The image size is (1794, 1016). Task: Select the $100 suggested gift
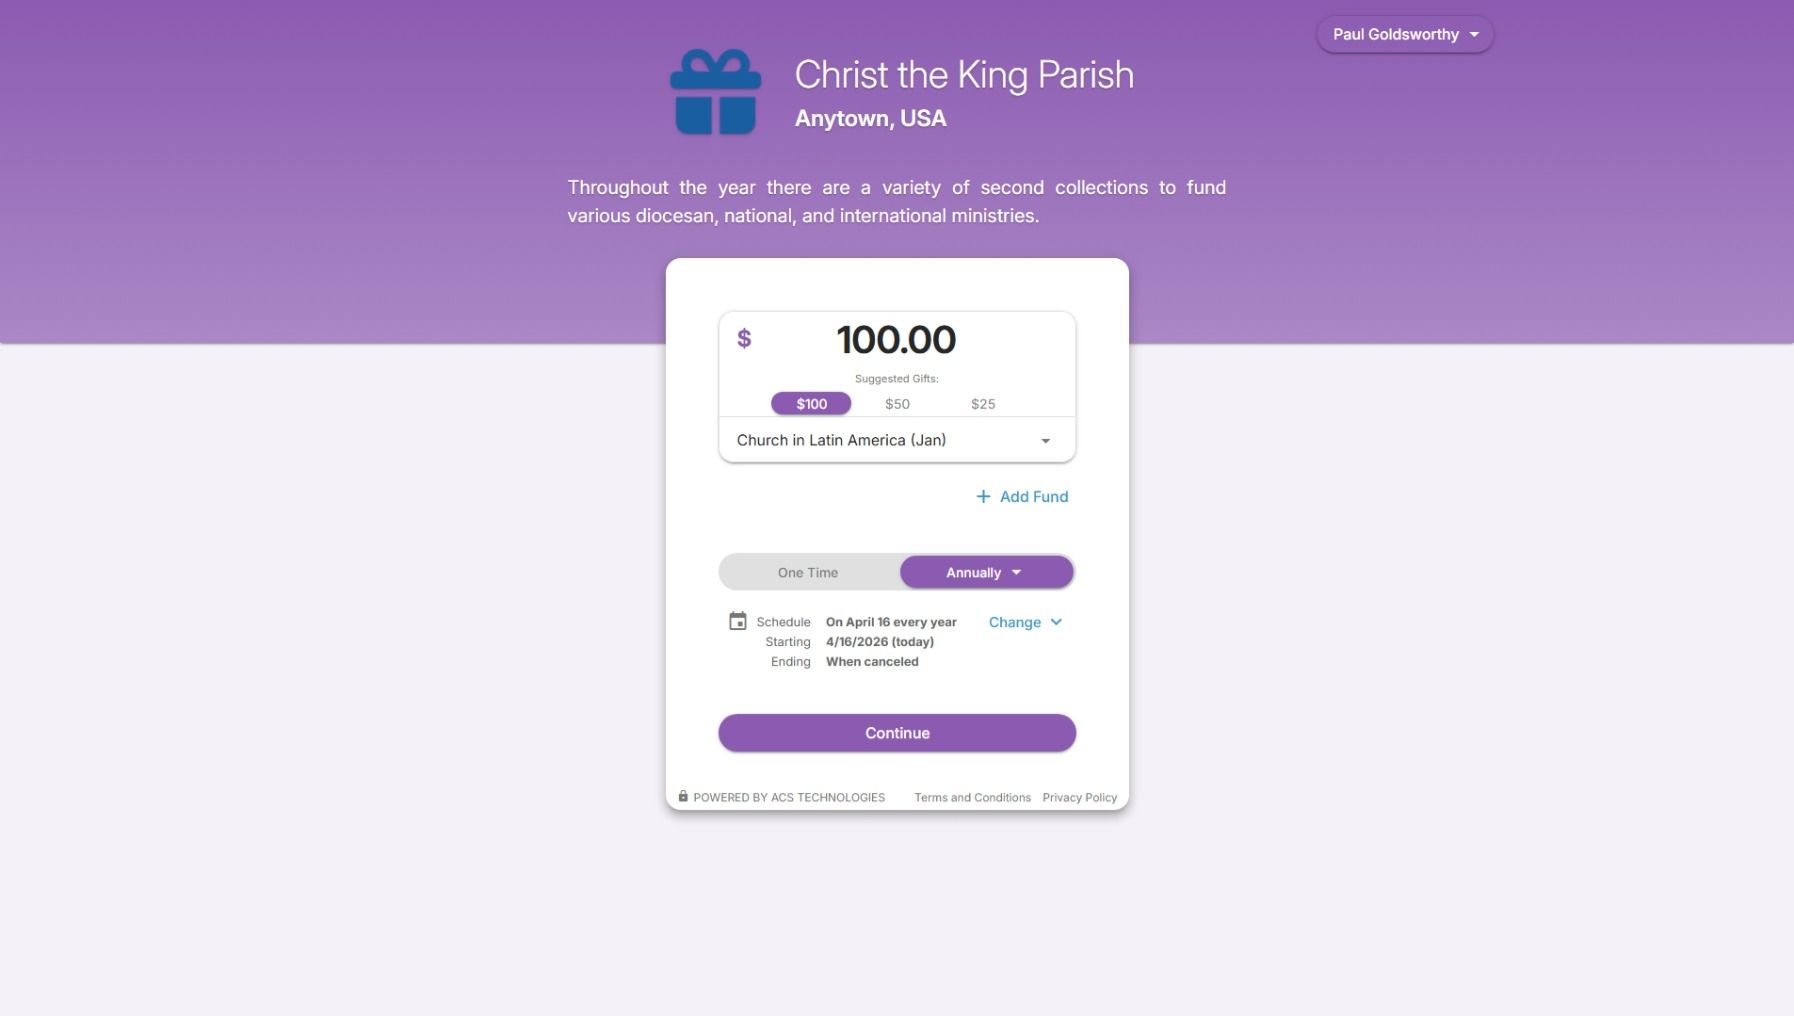click(811, 404)
